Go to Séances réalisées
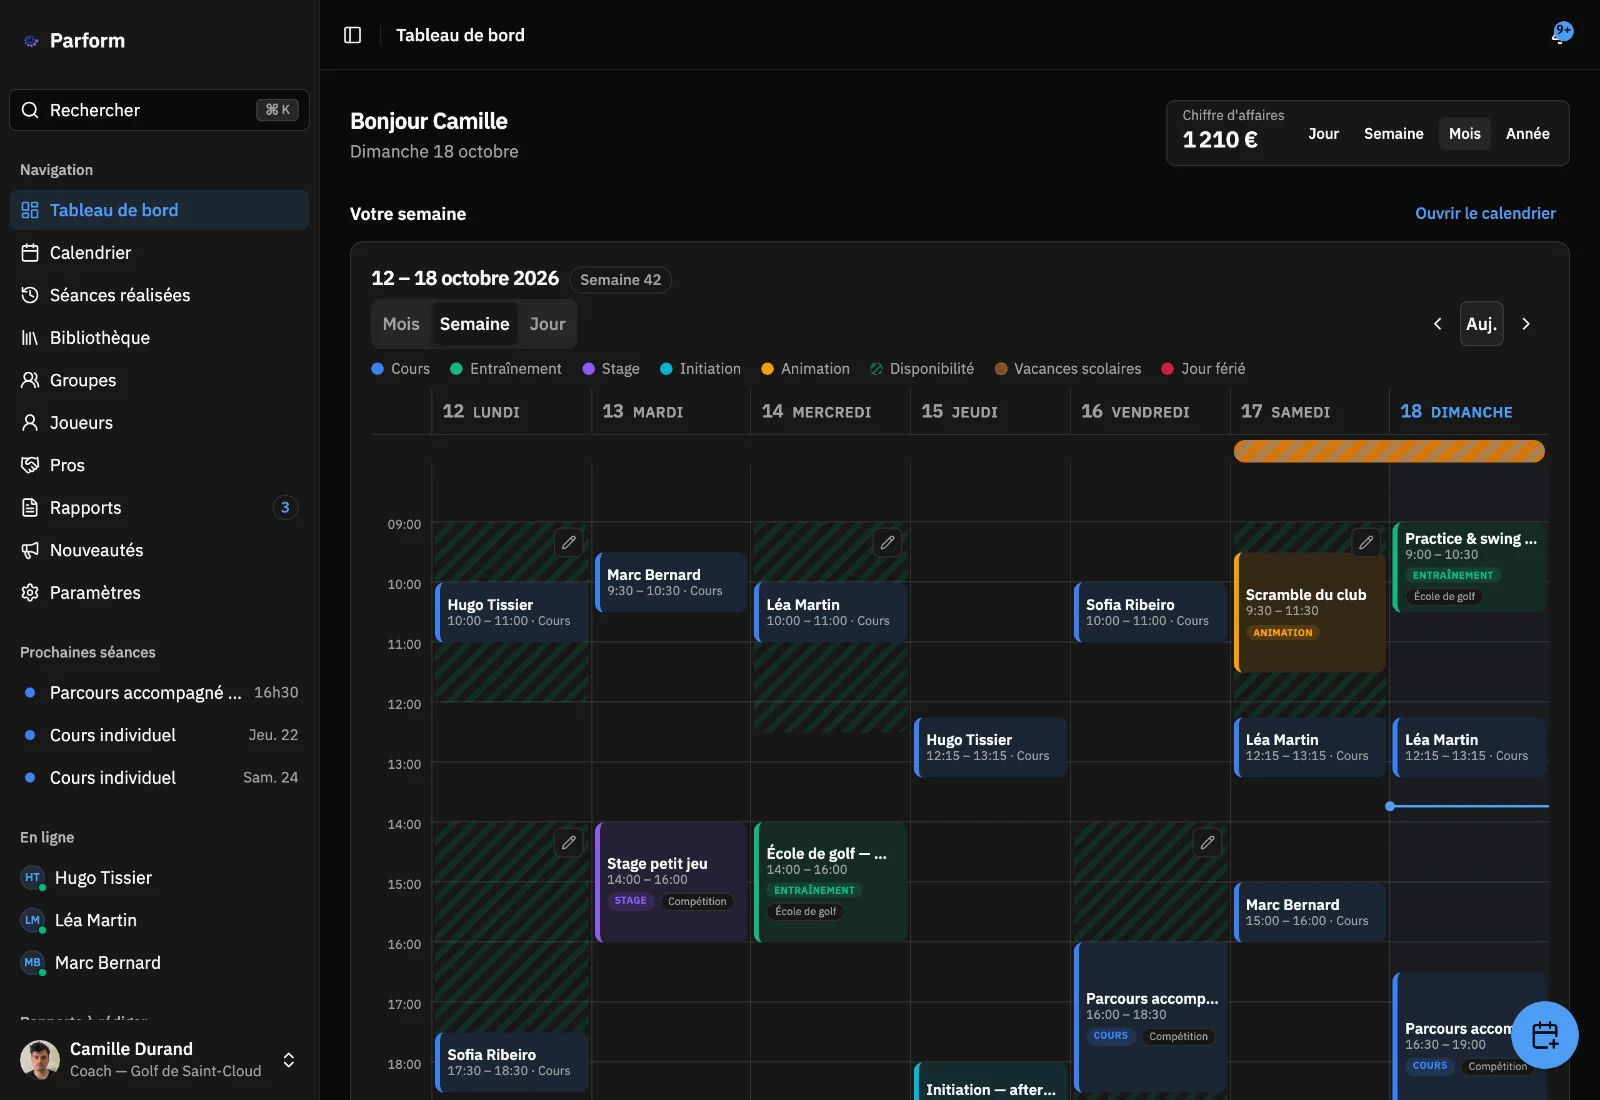Image resolution: width=1600 pixels, height=1100 pixels. (159, 295)
